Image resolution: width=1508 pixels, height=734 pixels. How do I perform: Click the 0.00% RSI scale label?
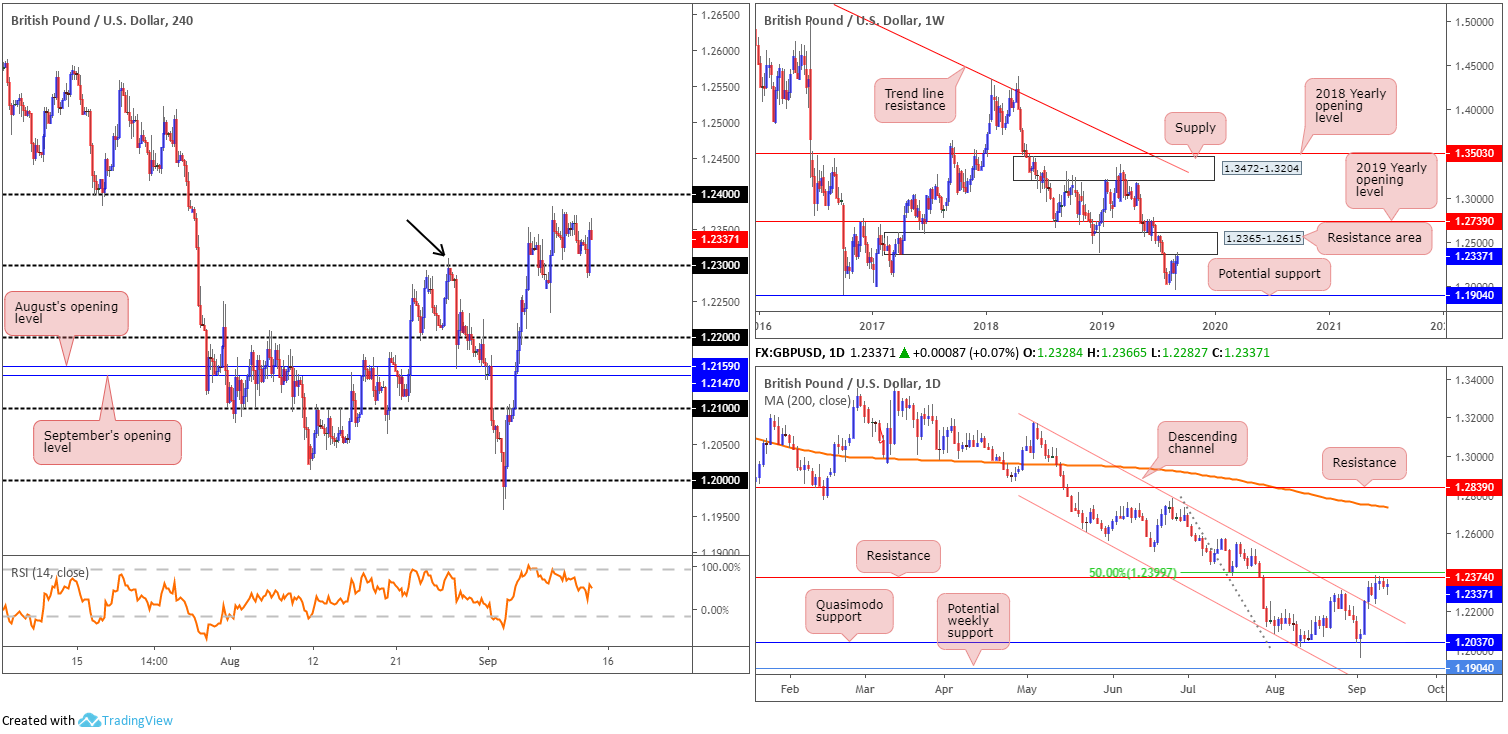(x=715, y=610)
